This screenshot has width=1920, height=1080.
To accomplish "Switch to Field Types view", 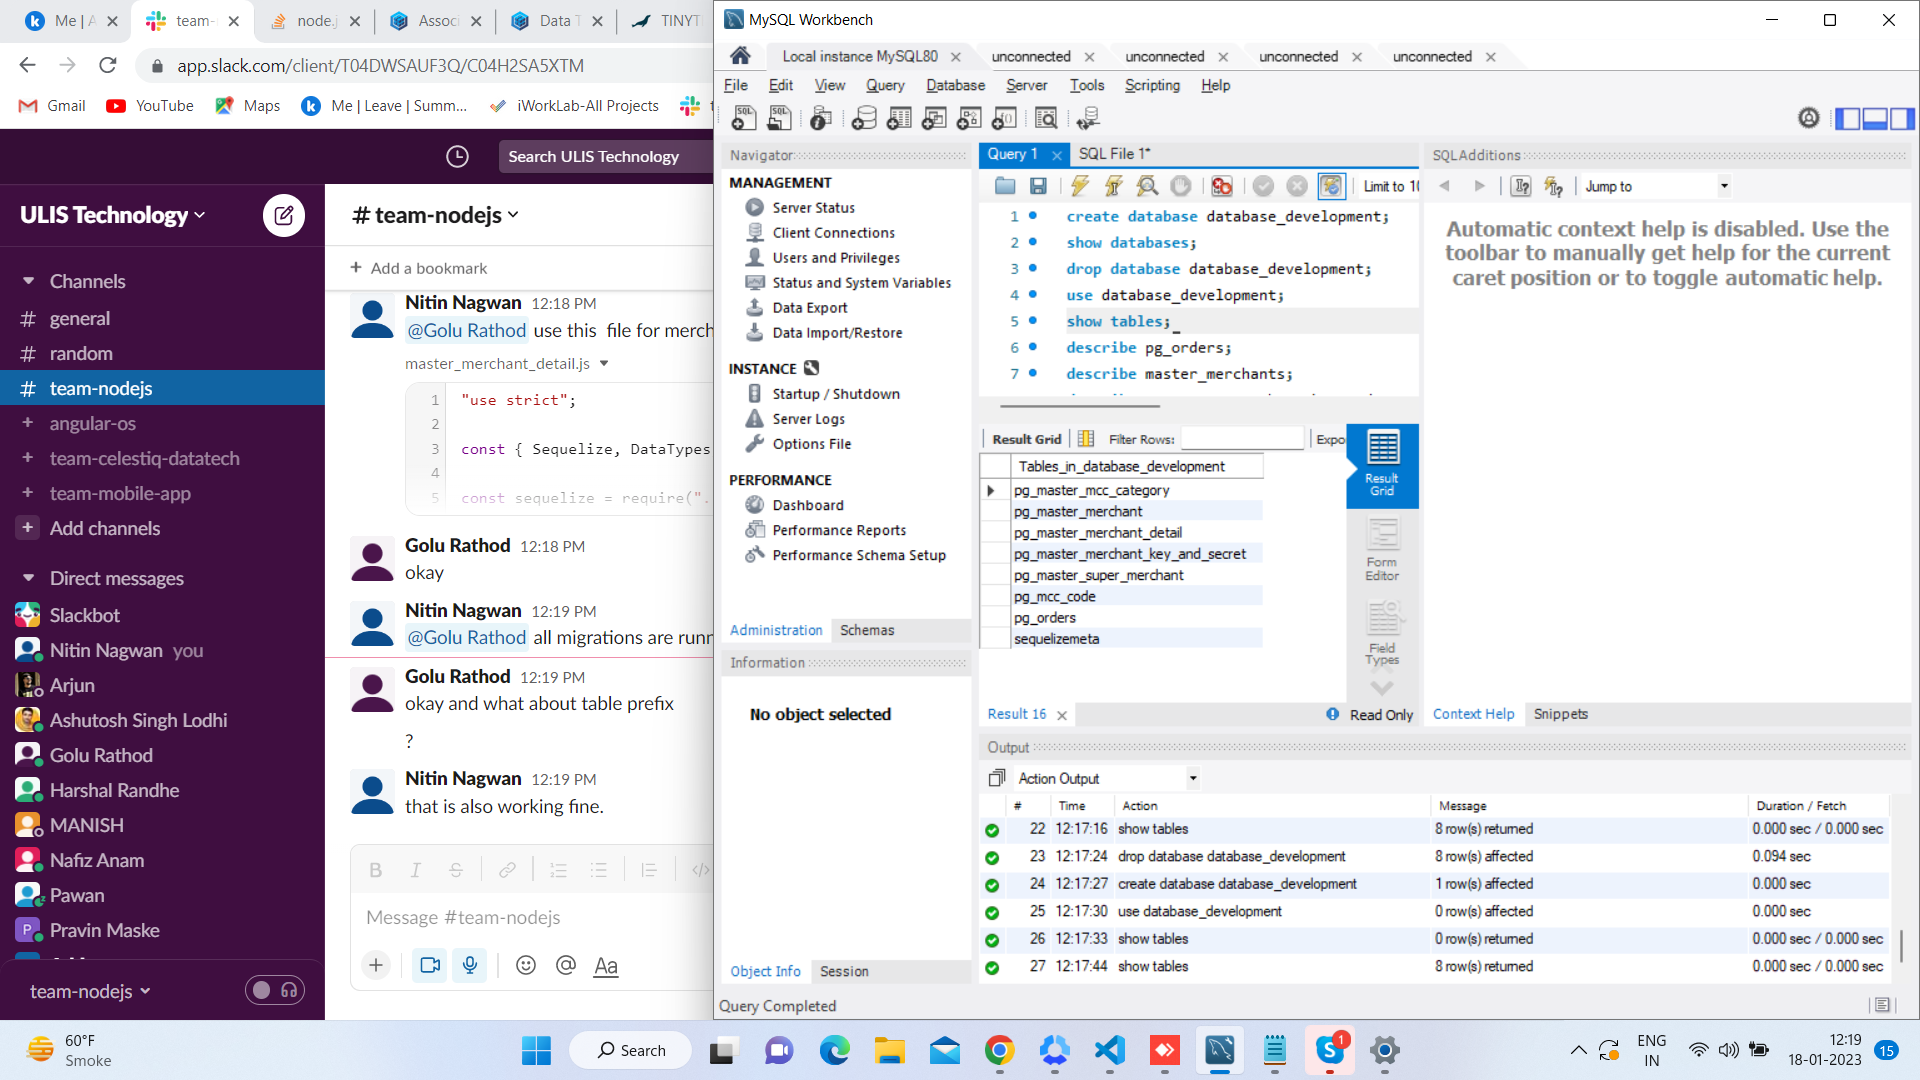I will click(1382, 634).
